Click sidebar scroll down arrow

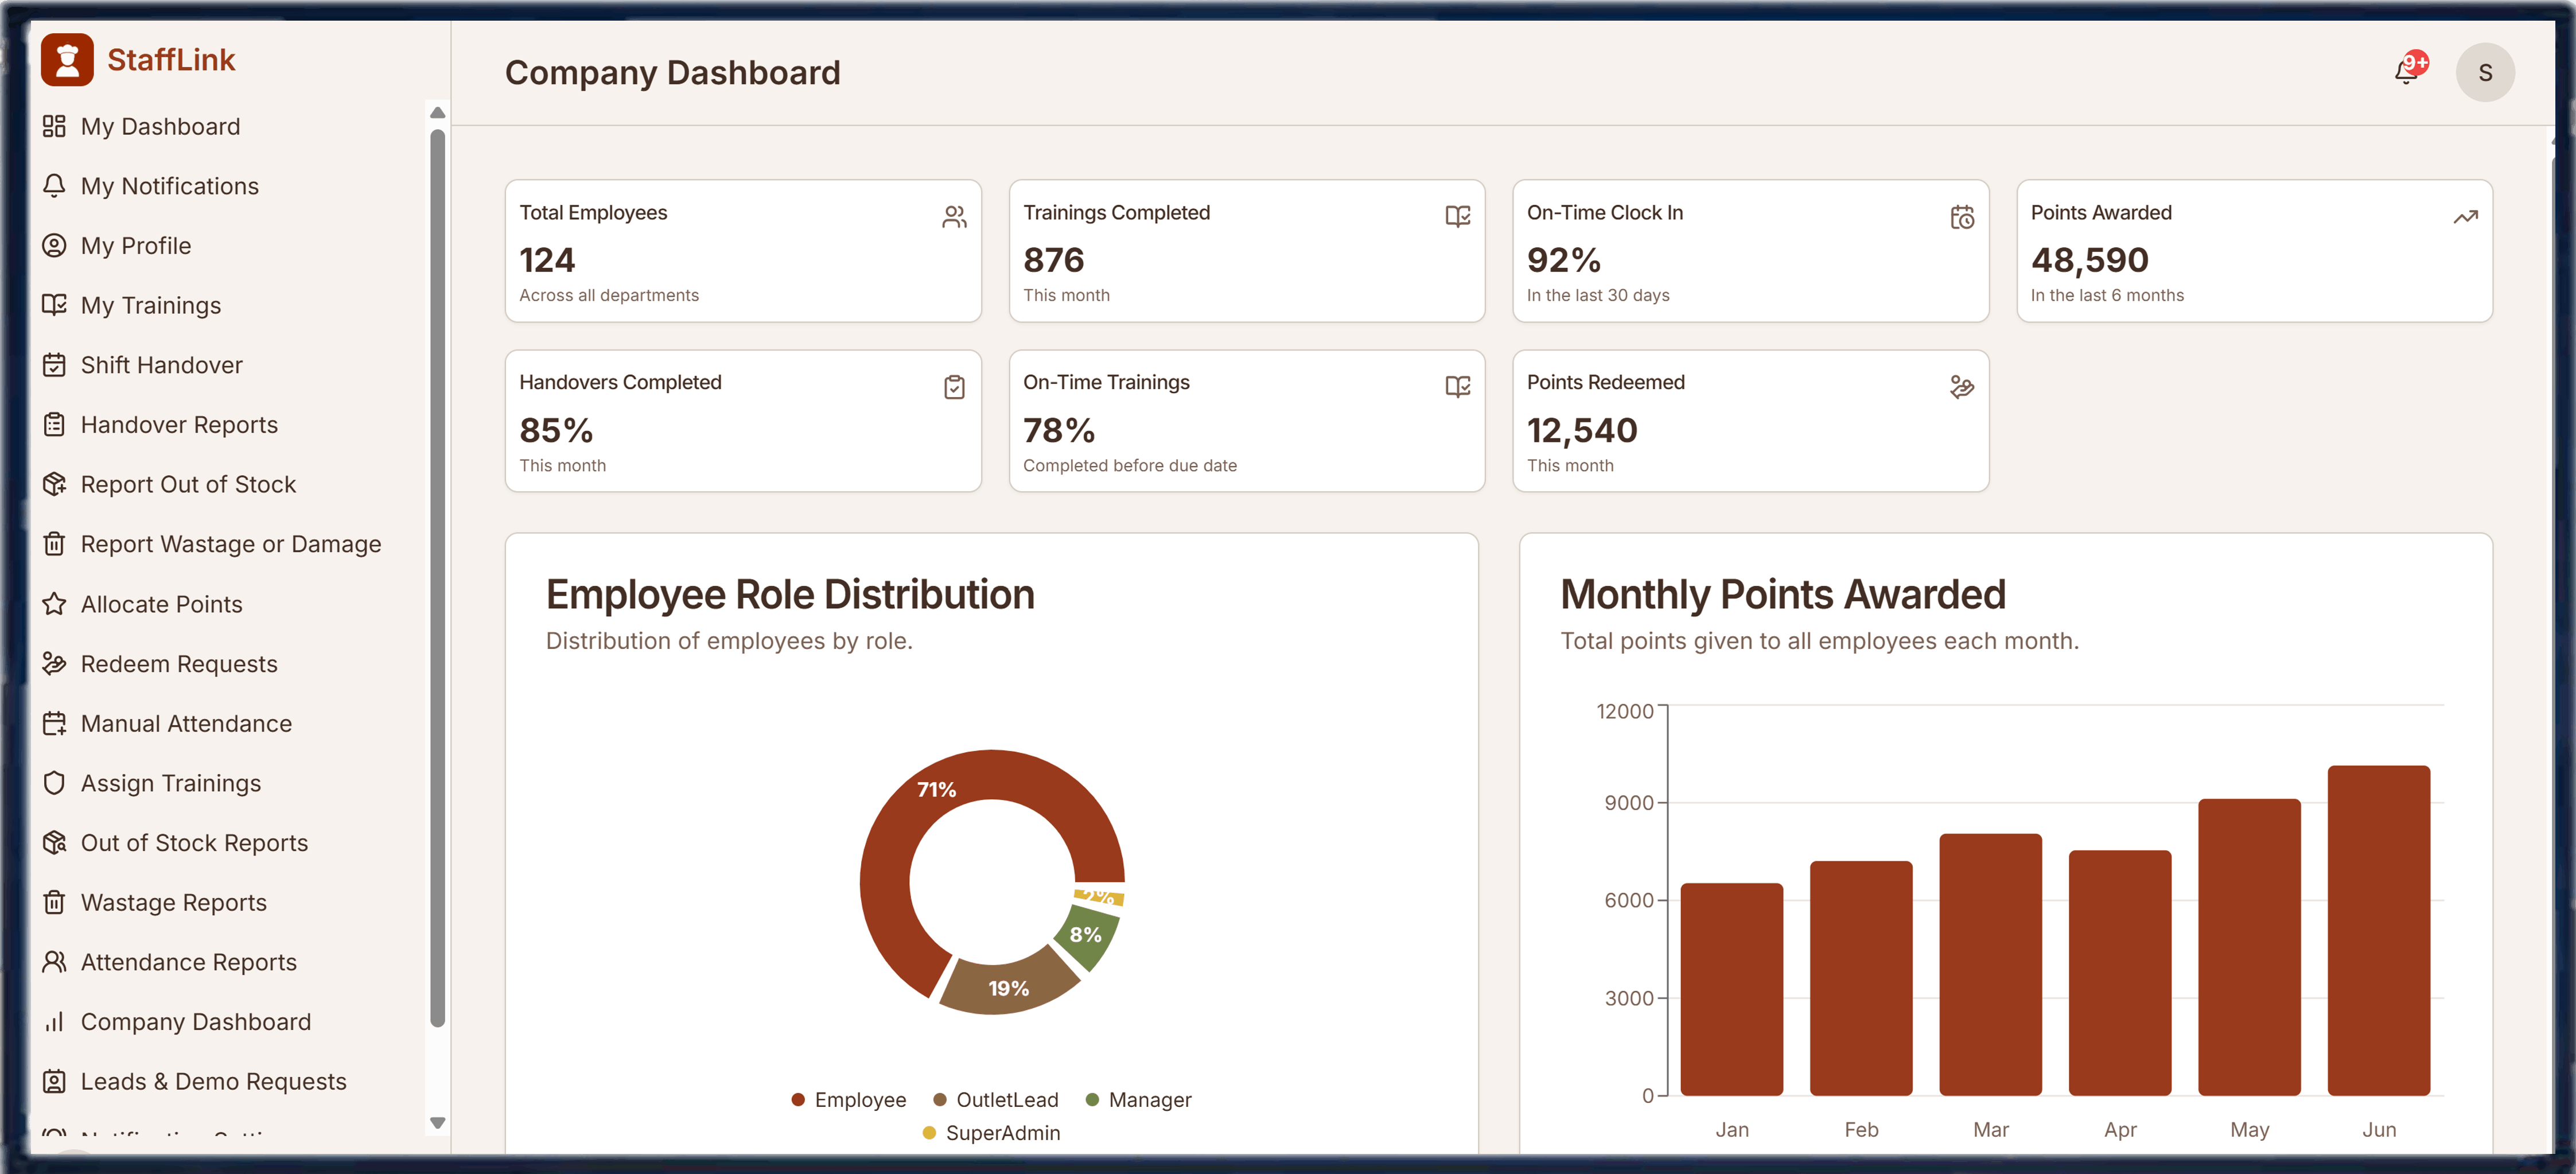437,1123
